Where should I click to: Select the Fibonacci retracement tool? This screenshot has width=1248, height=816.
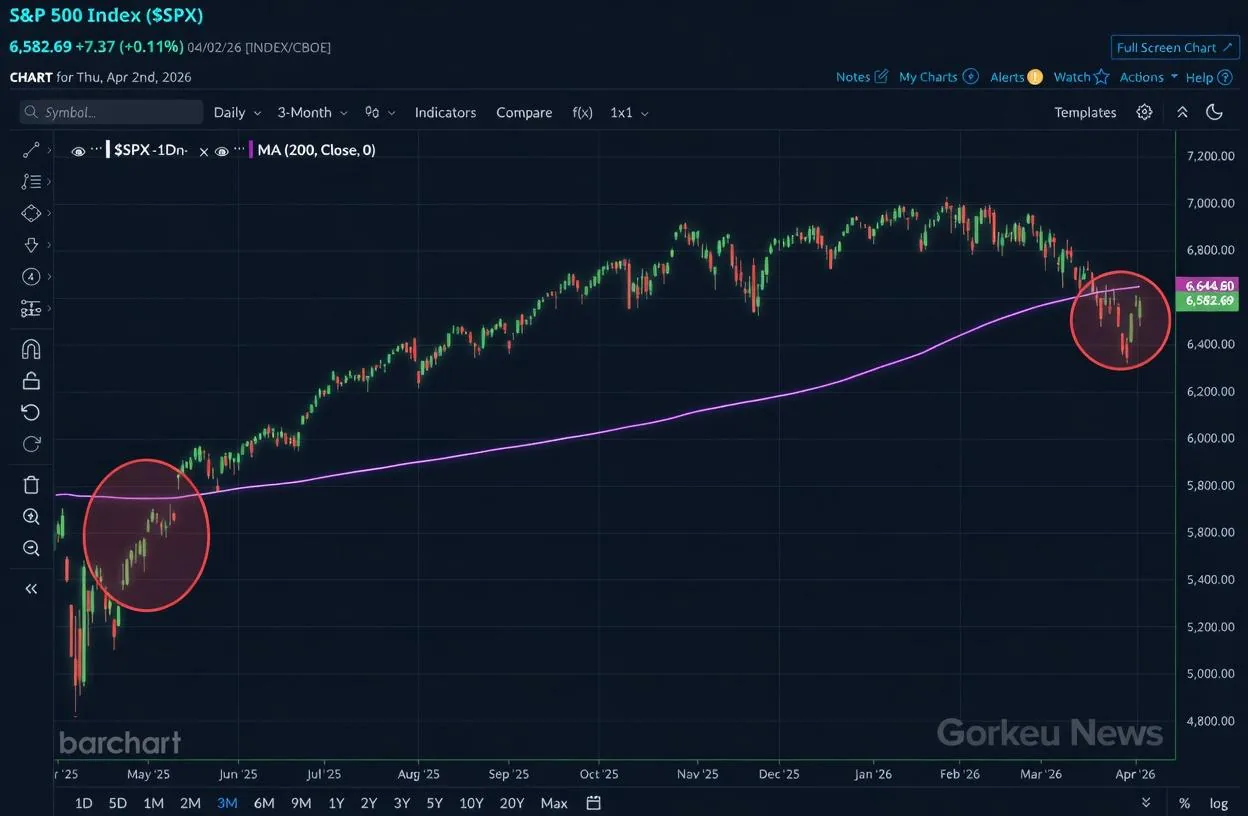31,182
